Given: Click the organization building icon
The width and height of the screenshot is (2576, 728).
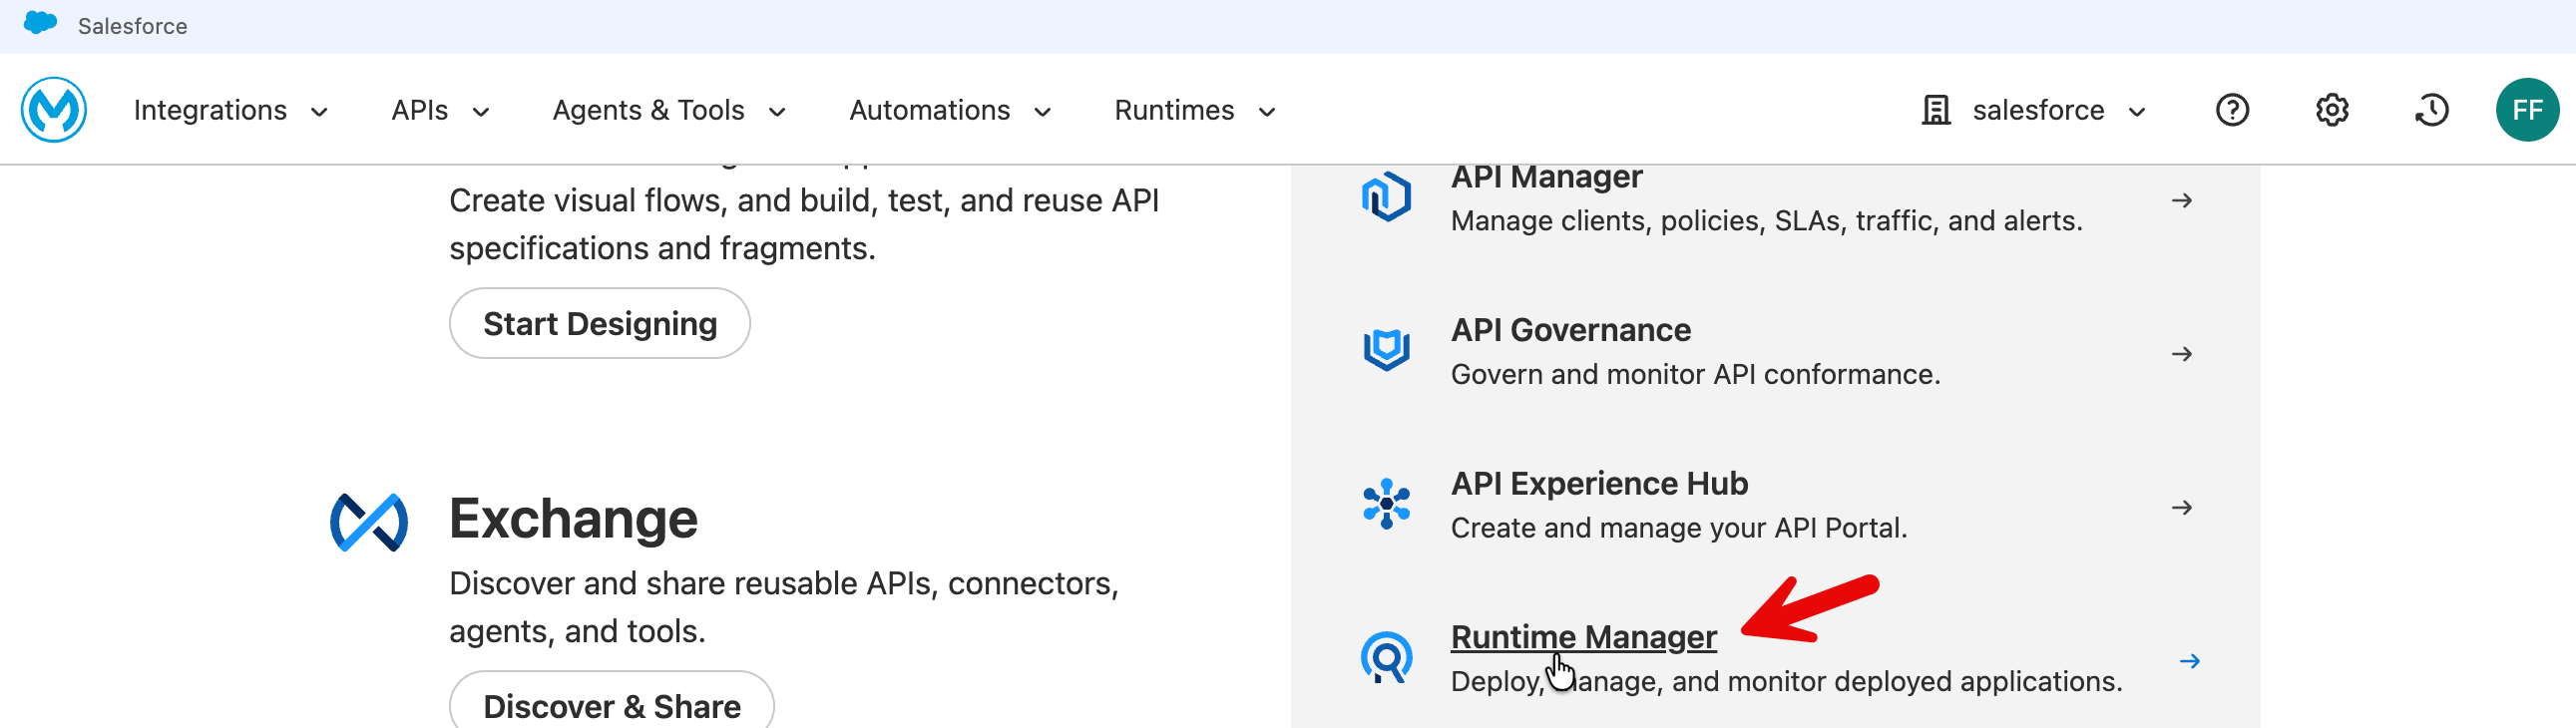Looking at the screenshot, I should [x=1936, y=110].
